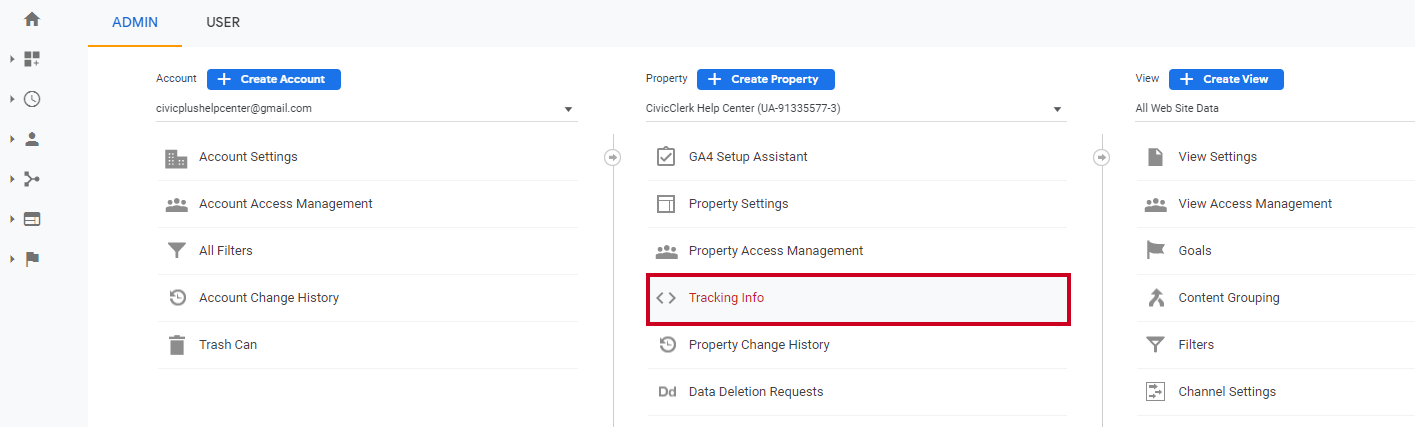Image resolution: width=1415 pixels, height=427 pixels.
Task: Click the Account Change History clock icon
Action: click(x=177, y=298)
